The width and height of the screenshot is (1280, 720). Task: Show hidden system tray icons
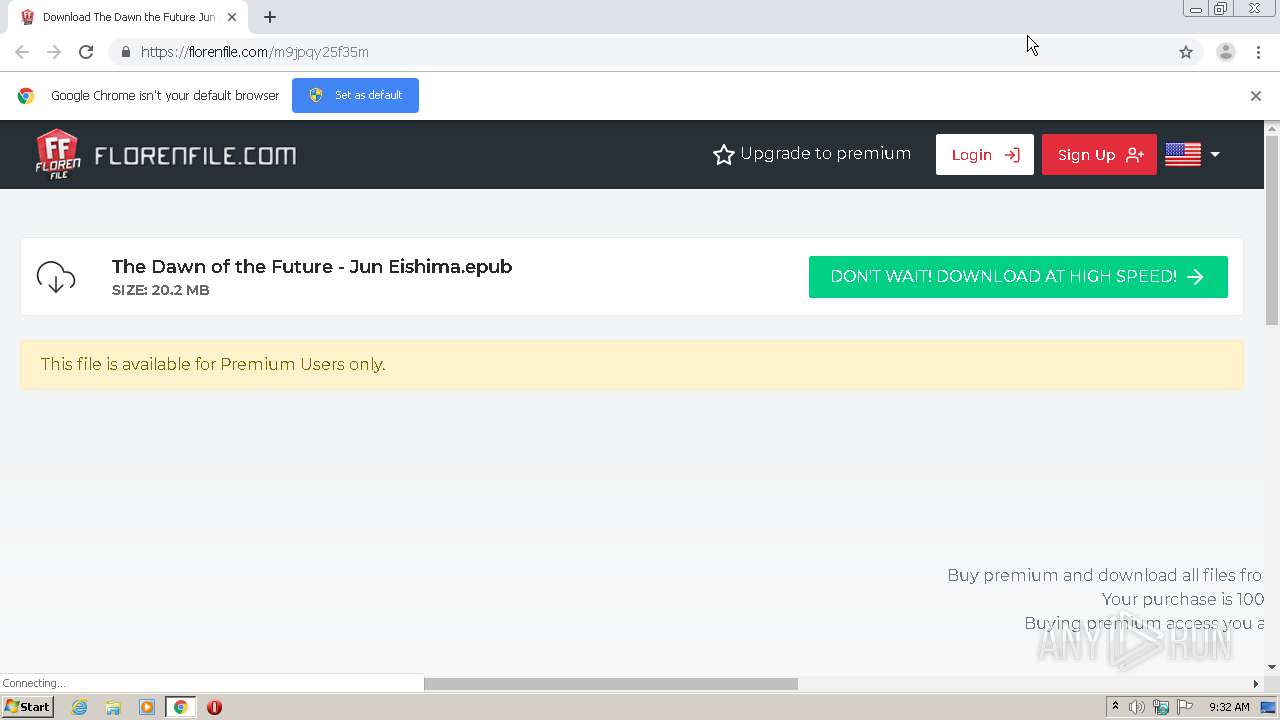(1115, 707)
